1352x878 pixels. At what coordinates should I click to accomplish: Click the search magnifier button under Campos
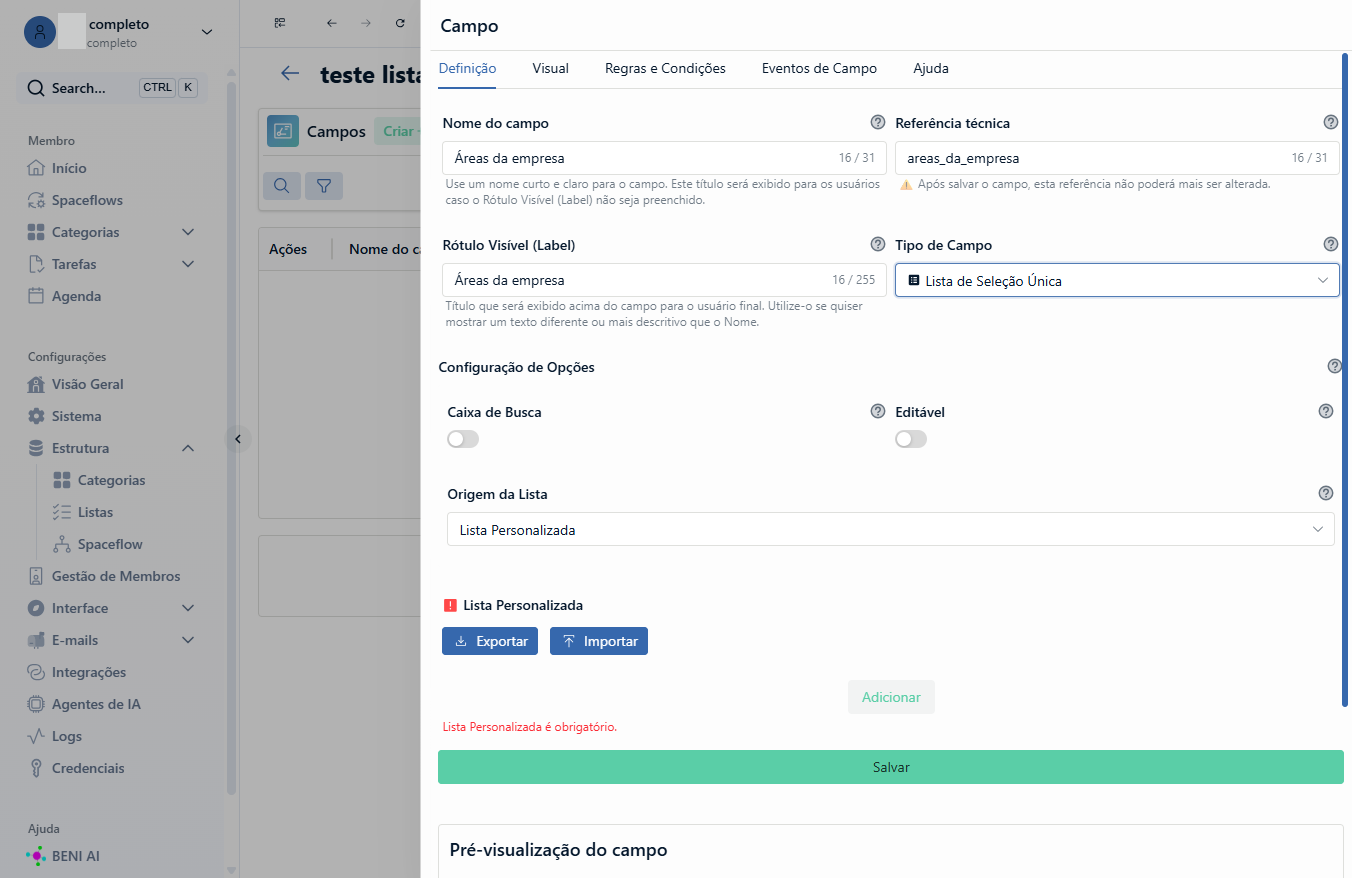pos(282,185)
